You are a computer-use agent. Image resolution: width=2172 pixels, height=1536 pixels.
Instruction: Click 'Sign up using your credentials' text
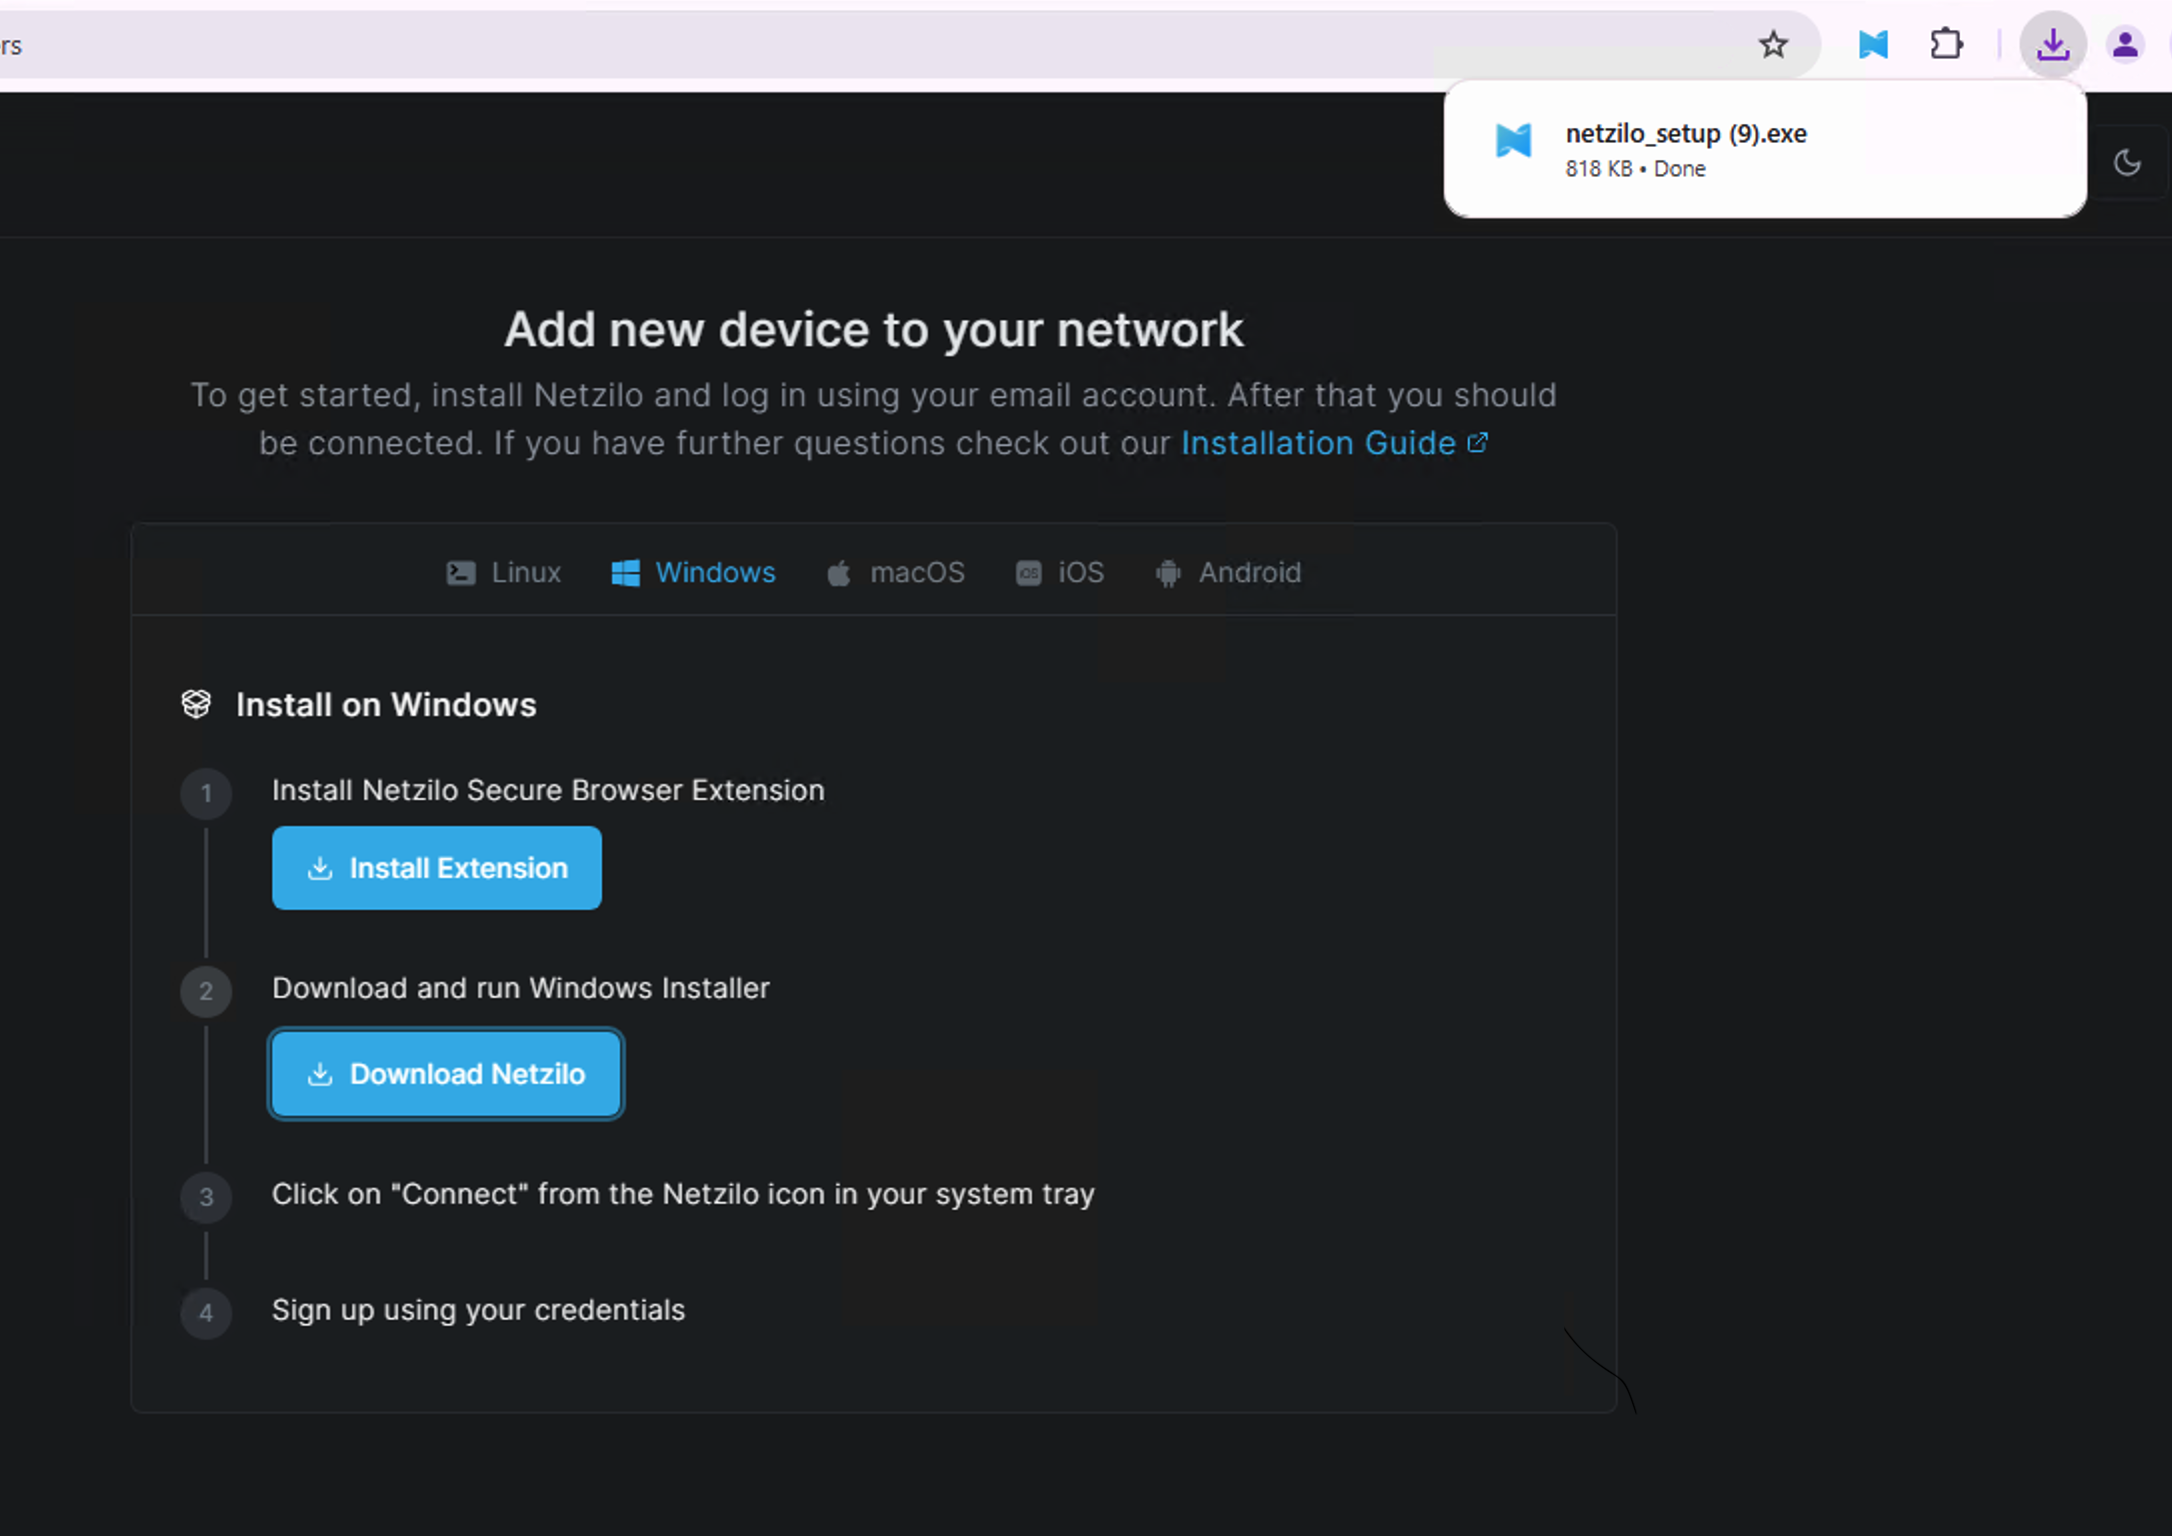(x=478, y=1310)
